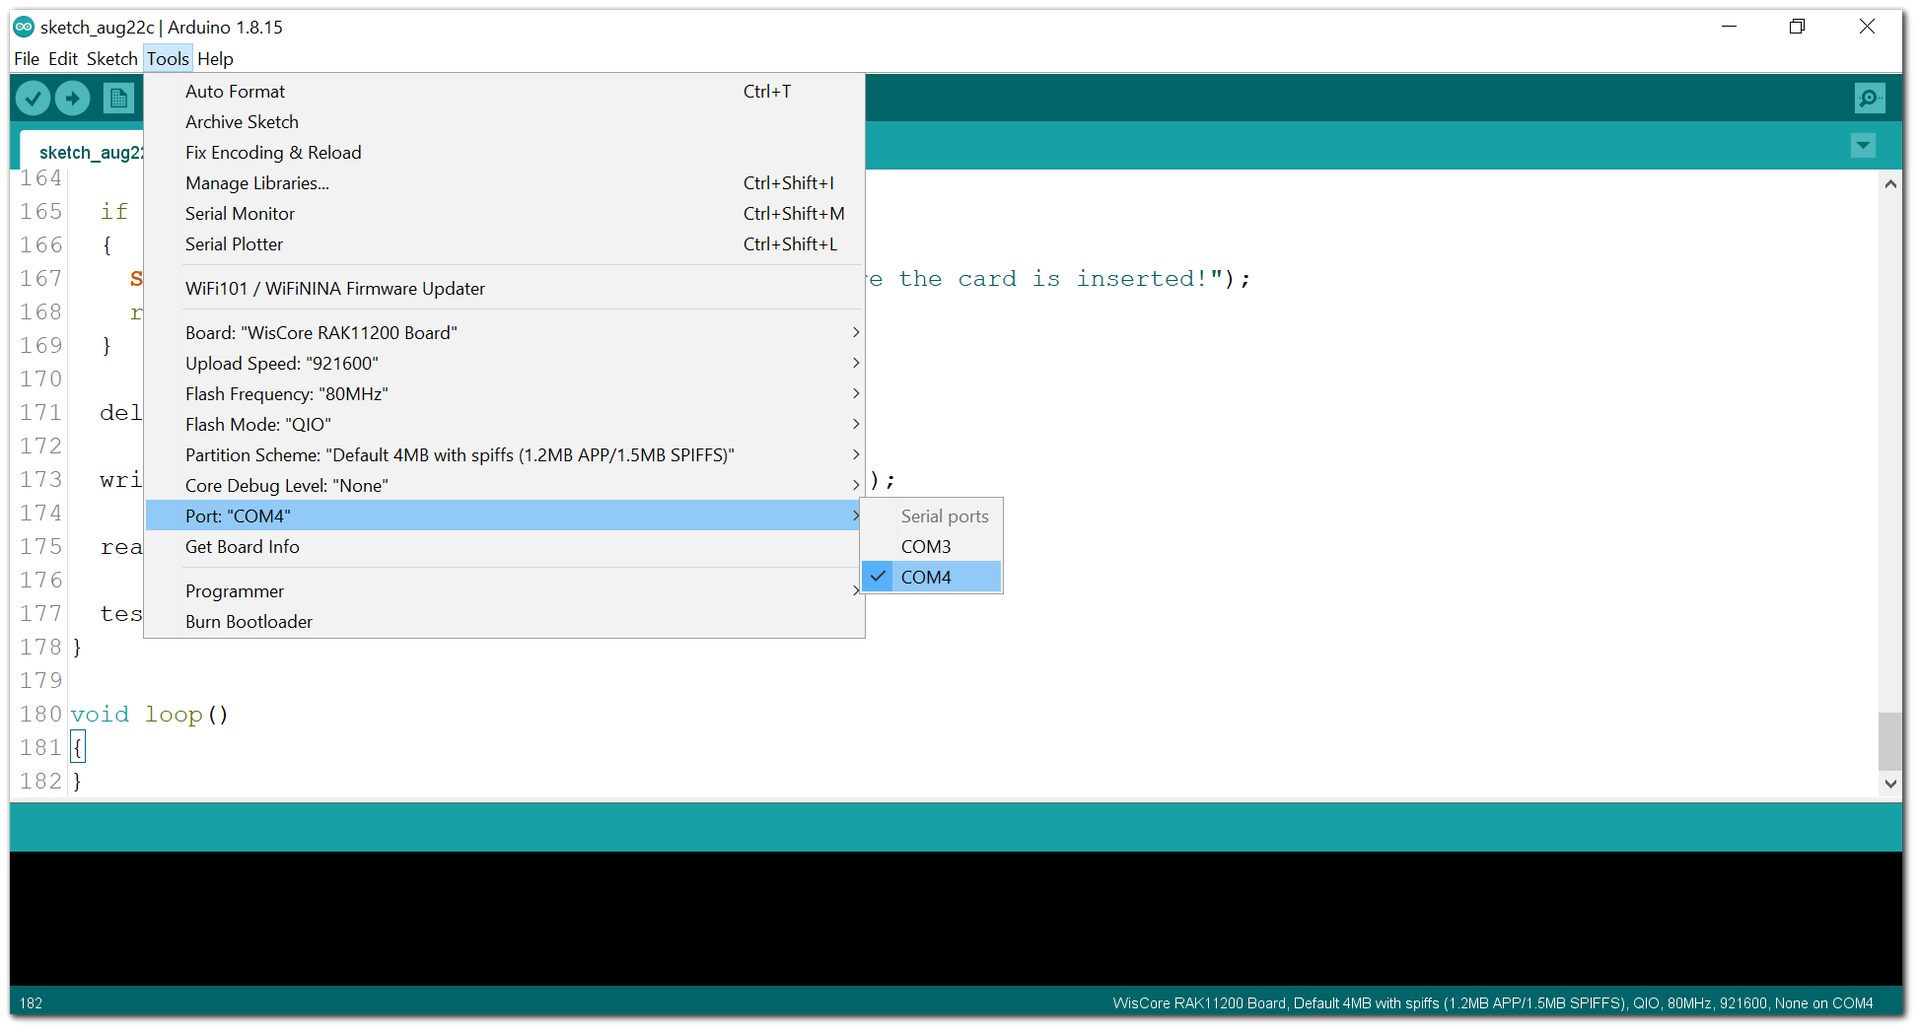Open the Edit menu
The width and height of the screenshot is (1920, 1032).
pos(63,59)
